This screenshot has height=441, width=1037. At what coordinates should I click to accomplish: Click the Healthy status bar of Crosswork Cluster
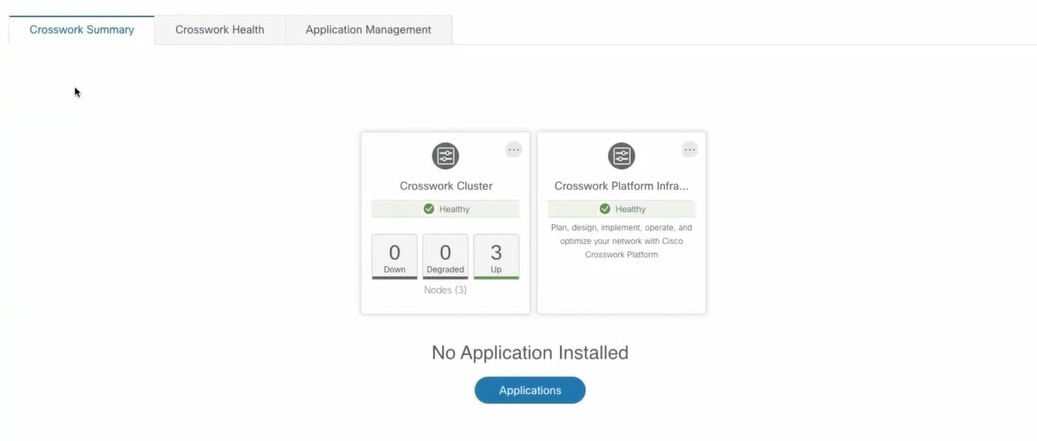pyautogui.click(x=445, y=209)
